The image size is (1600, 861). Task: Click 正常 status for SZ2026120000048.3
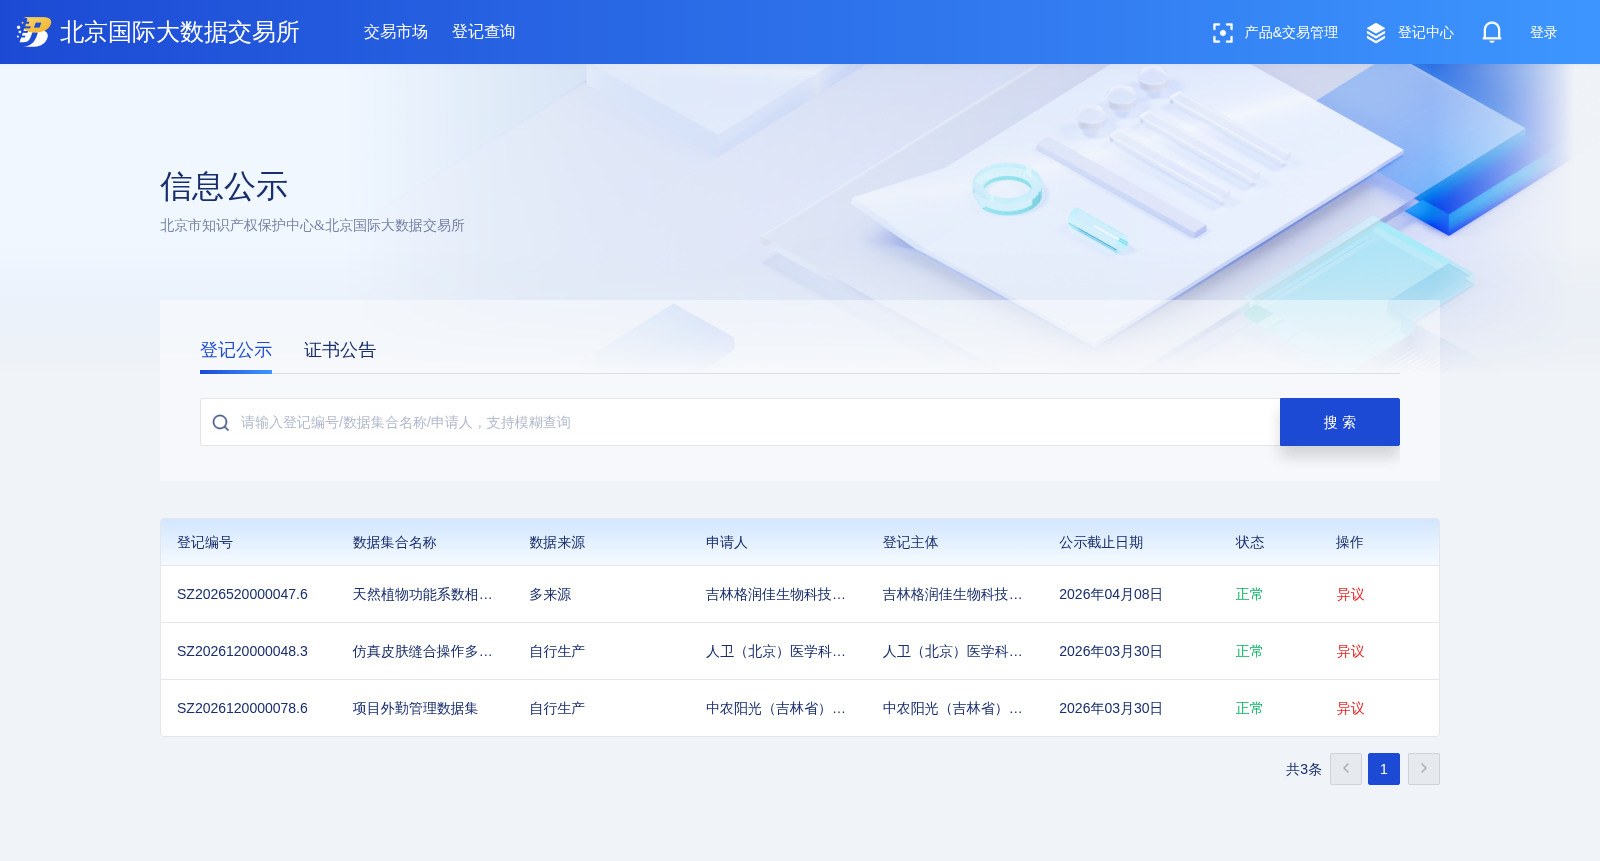point(1249,651)
